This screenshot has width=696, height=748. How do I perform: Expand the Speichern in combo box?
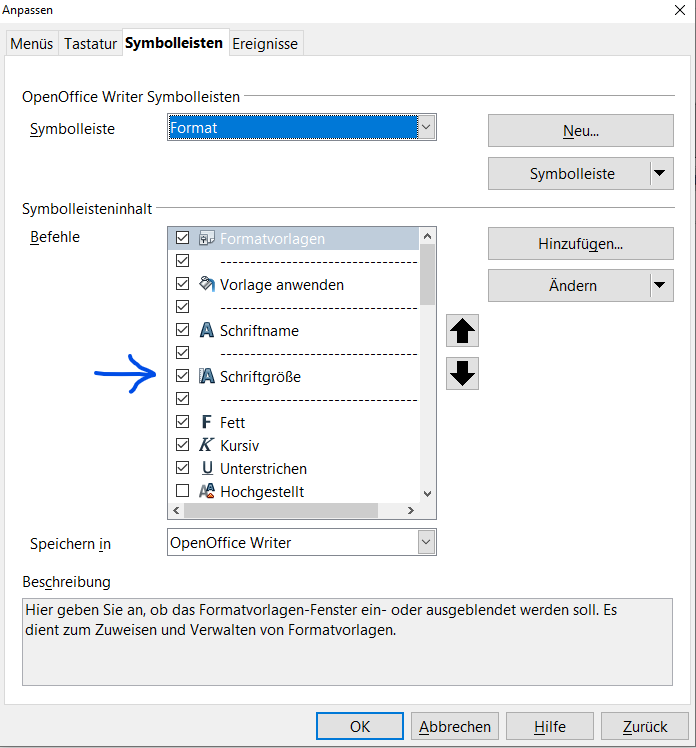coord(426,543)
